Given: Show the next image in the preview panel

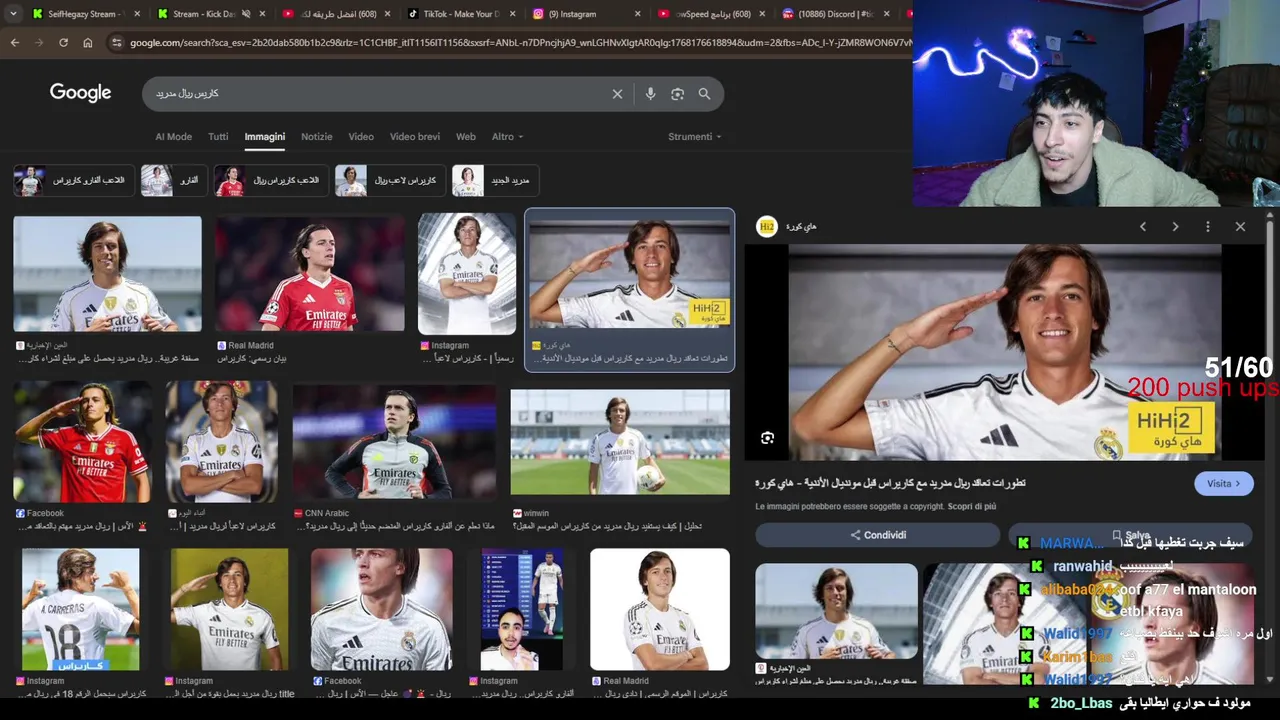Looking at the screenshot, I should coord(1175,227).
